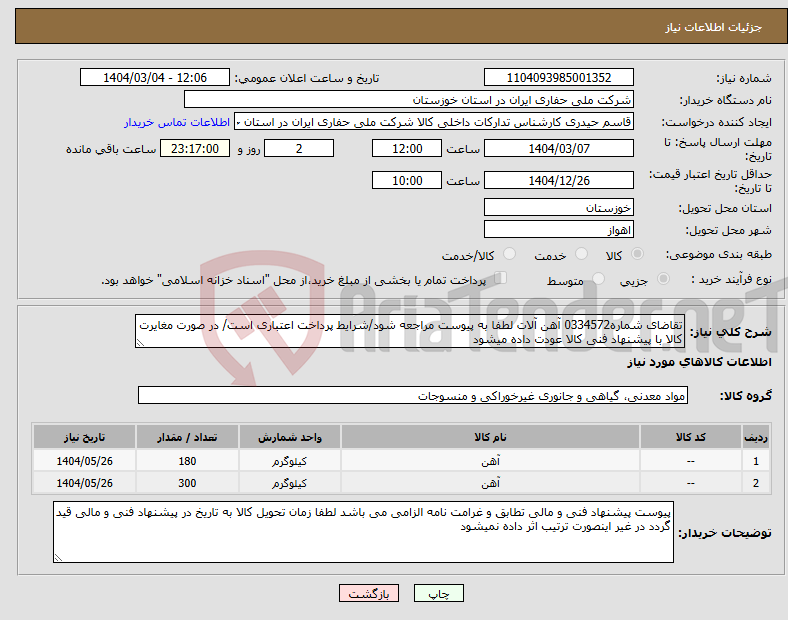The height and width of the screenshot is (620, 788).
Task: Click the چاپ (print) button
Action: point(438,593)
